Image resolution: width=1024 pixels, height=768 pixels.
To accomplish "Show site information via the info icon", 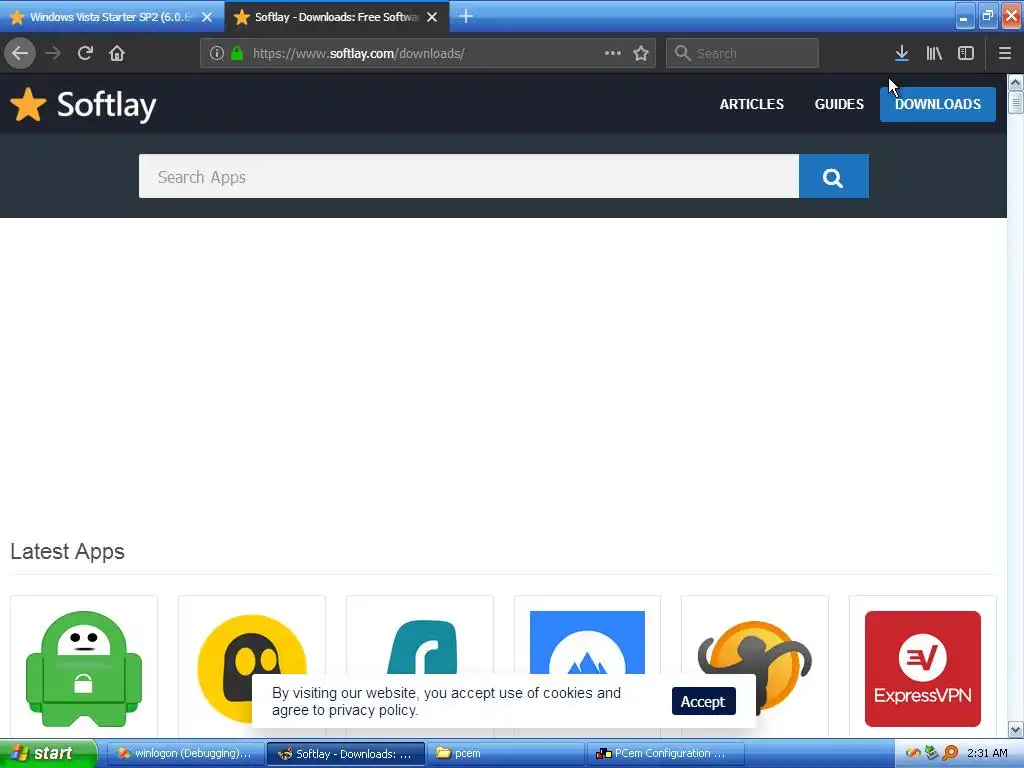I will [217, 53].
